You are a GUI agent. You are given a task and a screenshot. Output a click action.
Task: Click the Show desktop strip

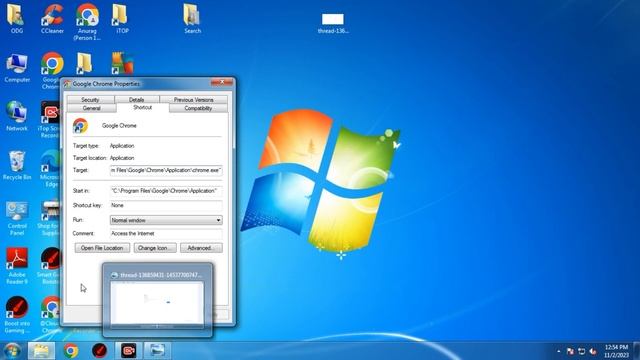[636, 351]
